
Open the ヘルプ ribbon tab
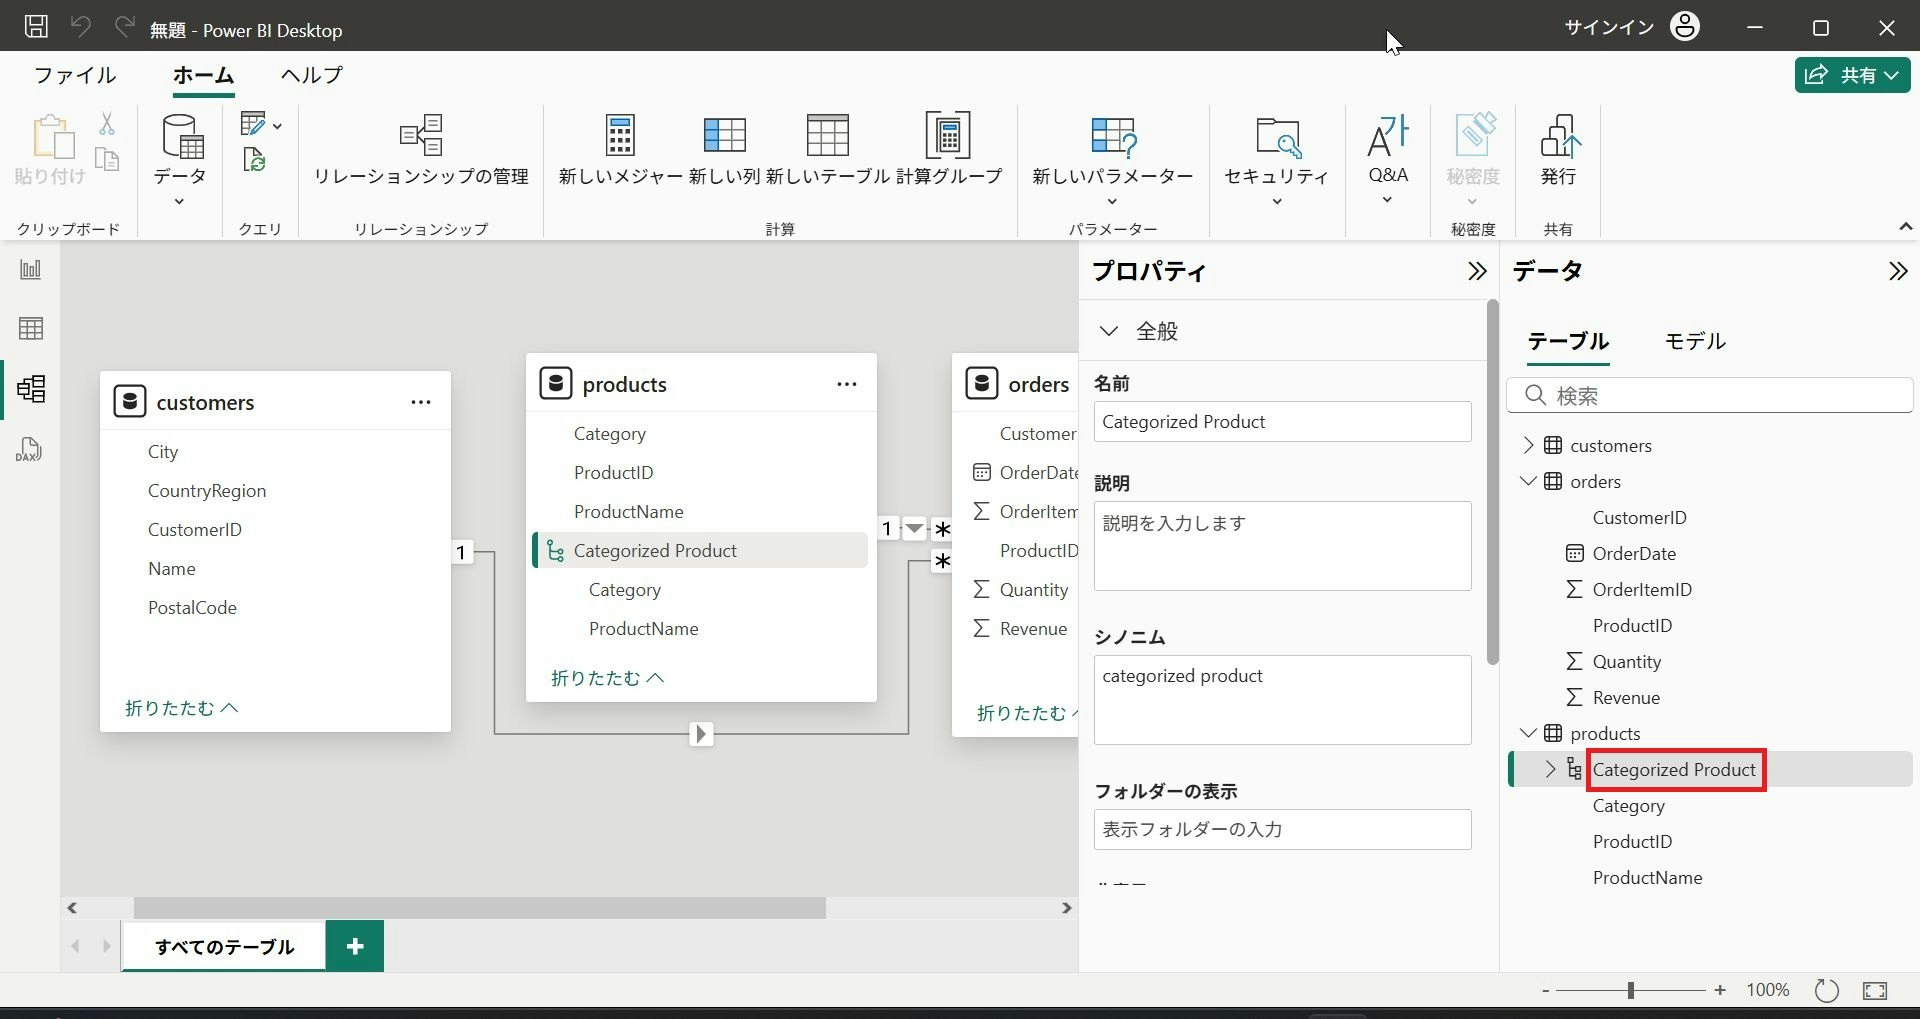(311, 75)
